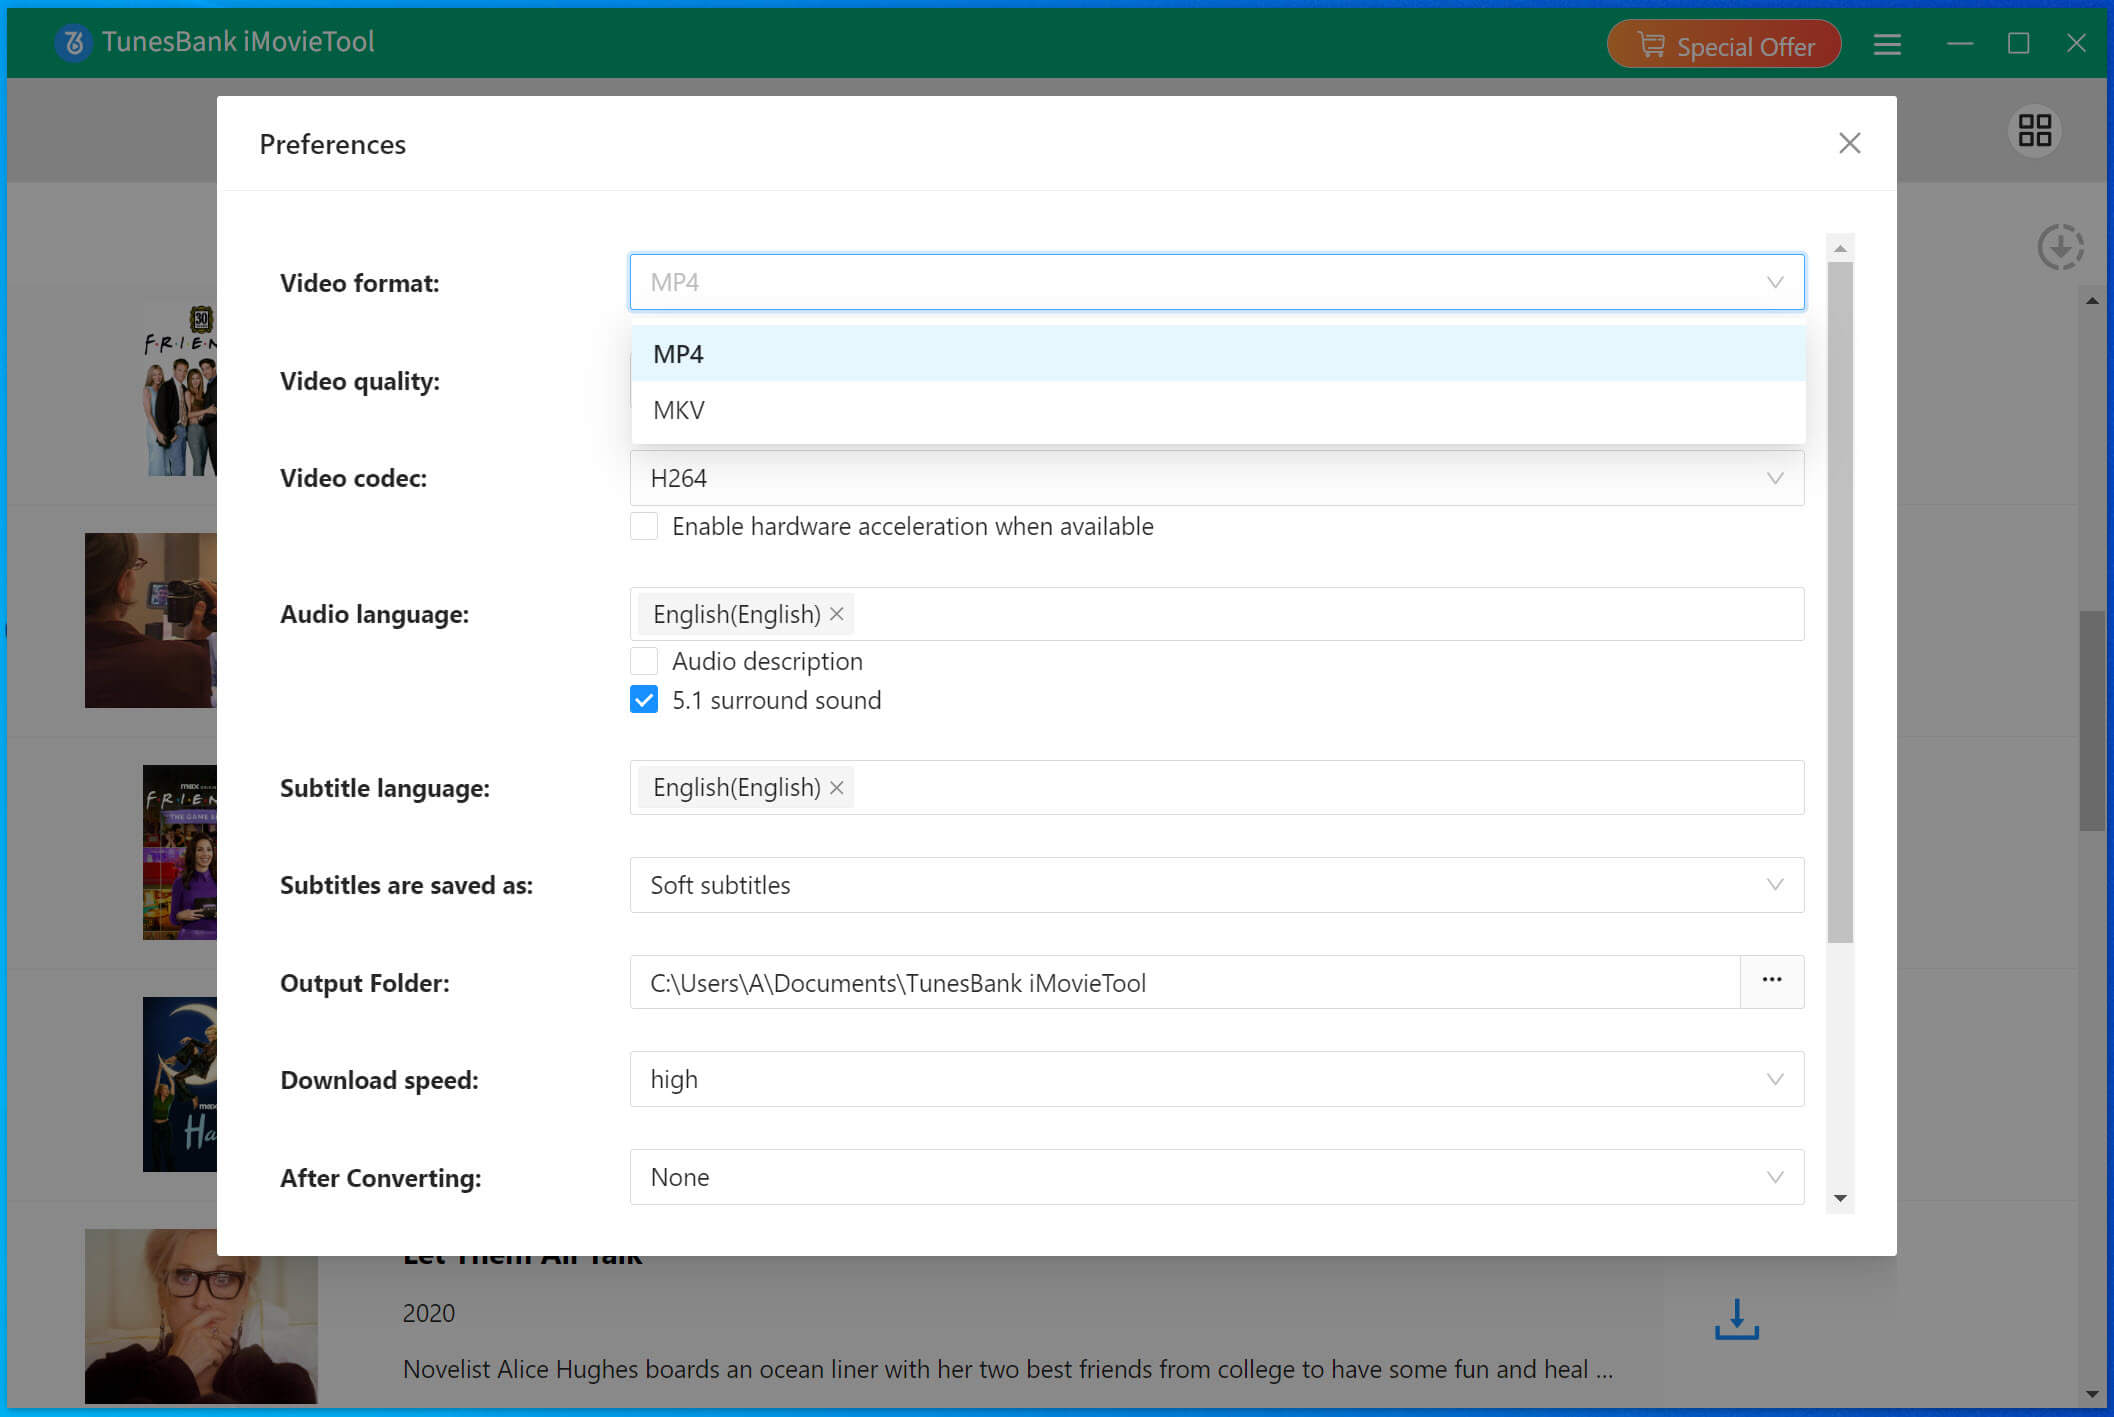
Task: Close the TunesBank iMovieTool window
Action: point(2076,43)
